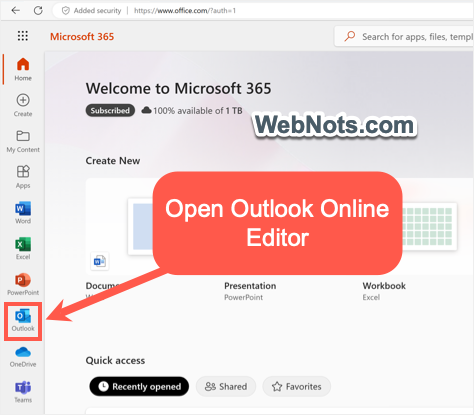Launch Word from sidebar
Image resolution: width=474 pixels, height=415 pixels.
[23, 213]
